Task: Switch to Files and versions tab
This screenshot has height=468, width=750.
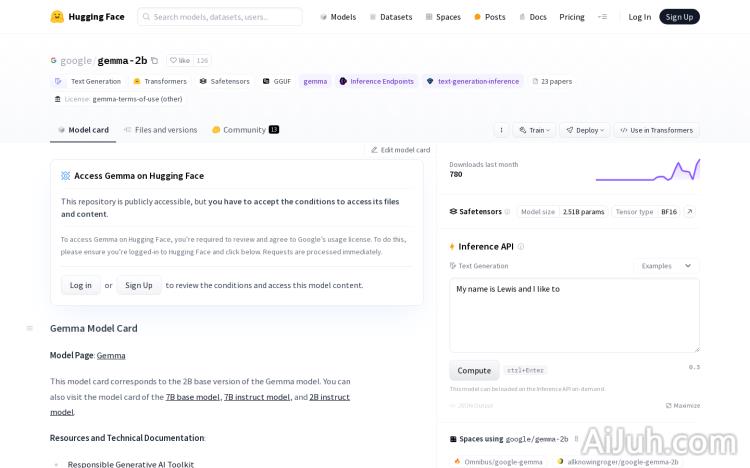Action: [160, 130]
